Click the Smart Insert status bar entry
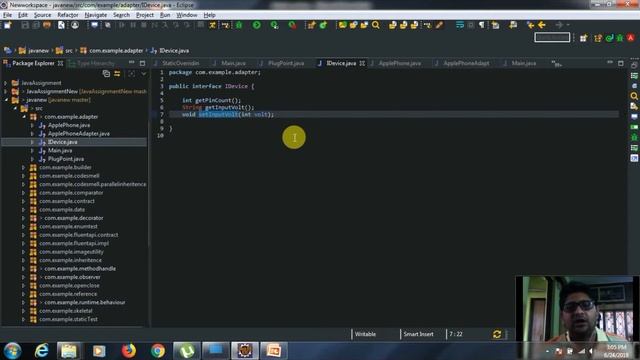The width and height of the screenshot is (640, 360). tap(418, 334)
